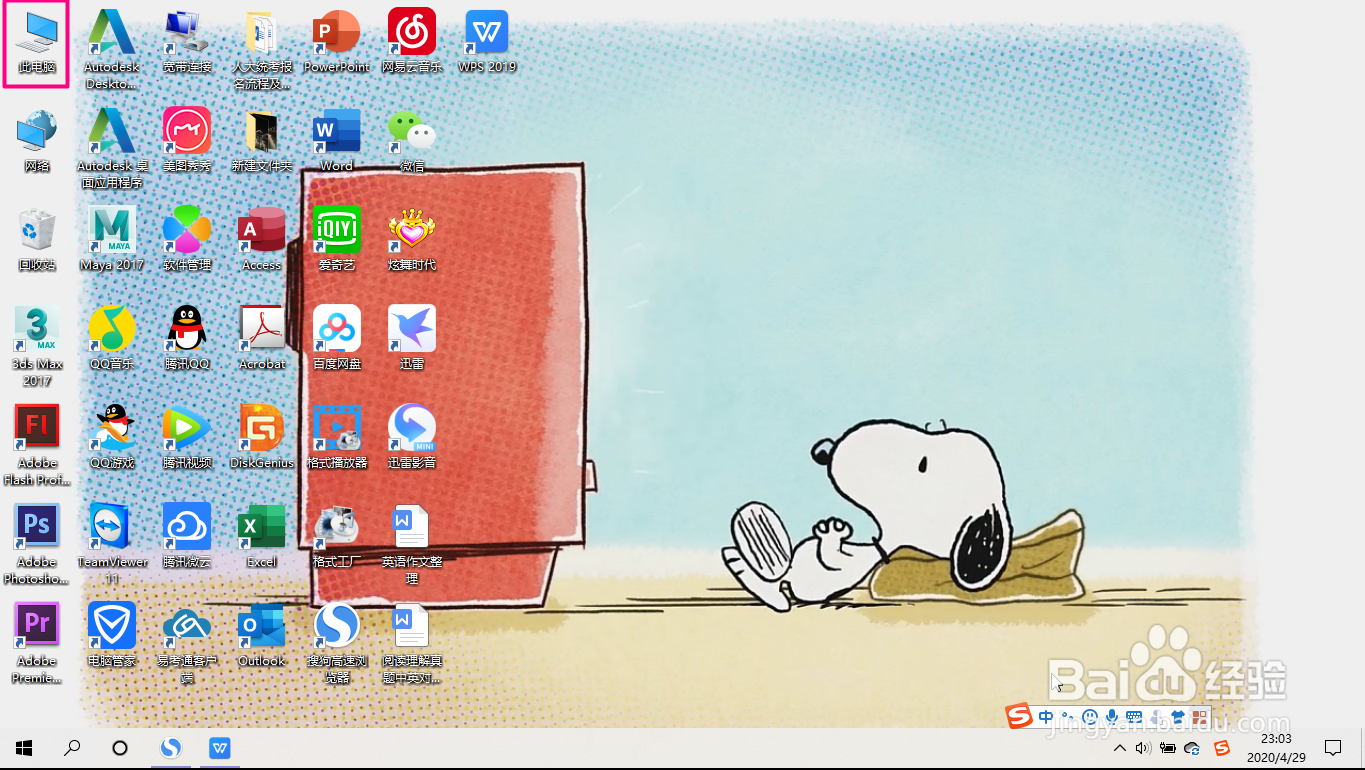The height and width of the screenshot is (770, 1365).
Task: Toggle punctuation mode in Sogou bar
Action: [1067, 717]
